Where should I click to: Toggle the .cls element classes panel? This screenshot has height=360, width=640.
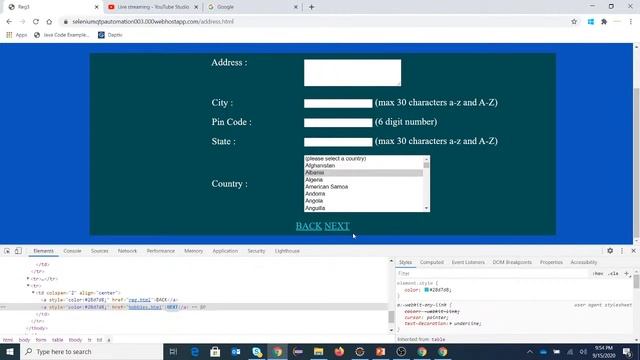point(613,273)
